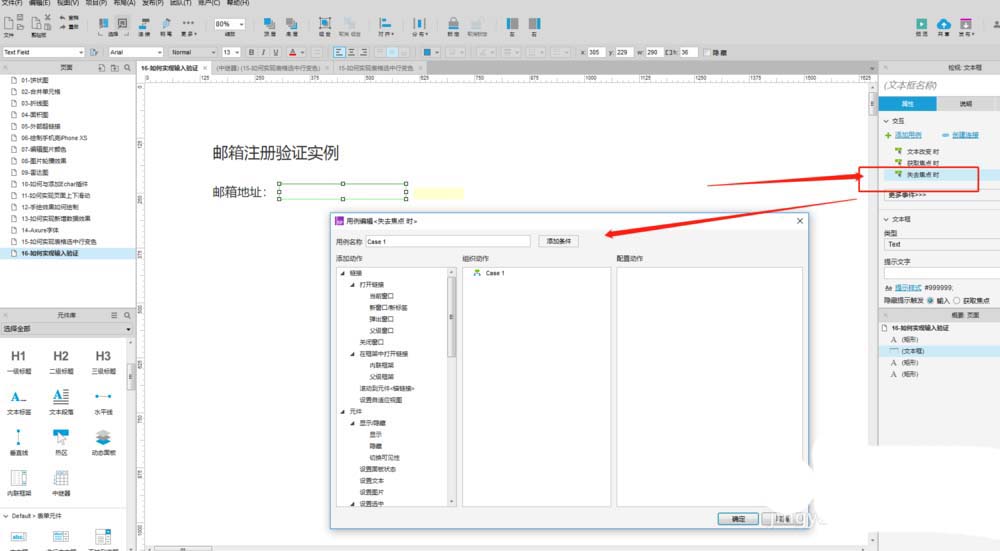1000x551 pixels.
Task: Open the text color picker
Action: pyautogui.click(x=293, y=52)
